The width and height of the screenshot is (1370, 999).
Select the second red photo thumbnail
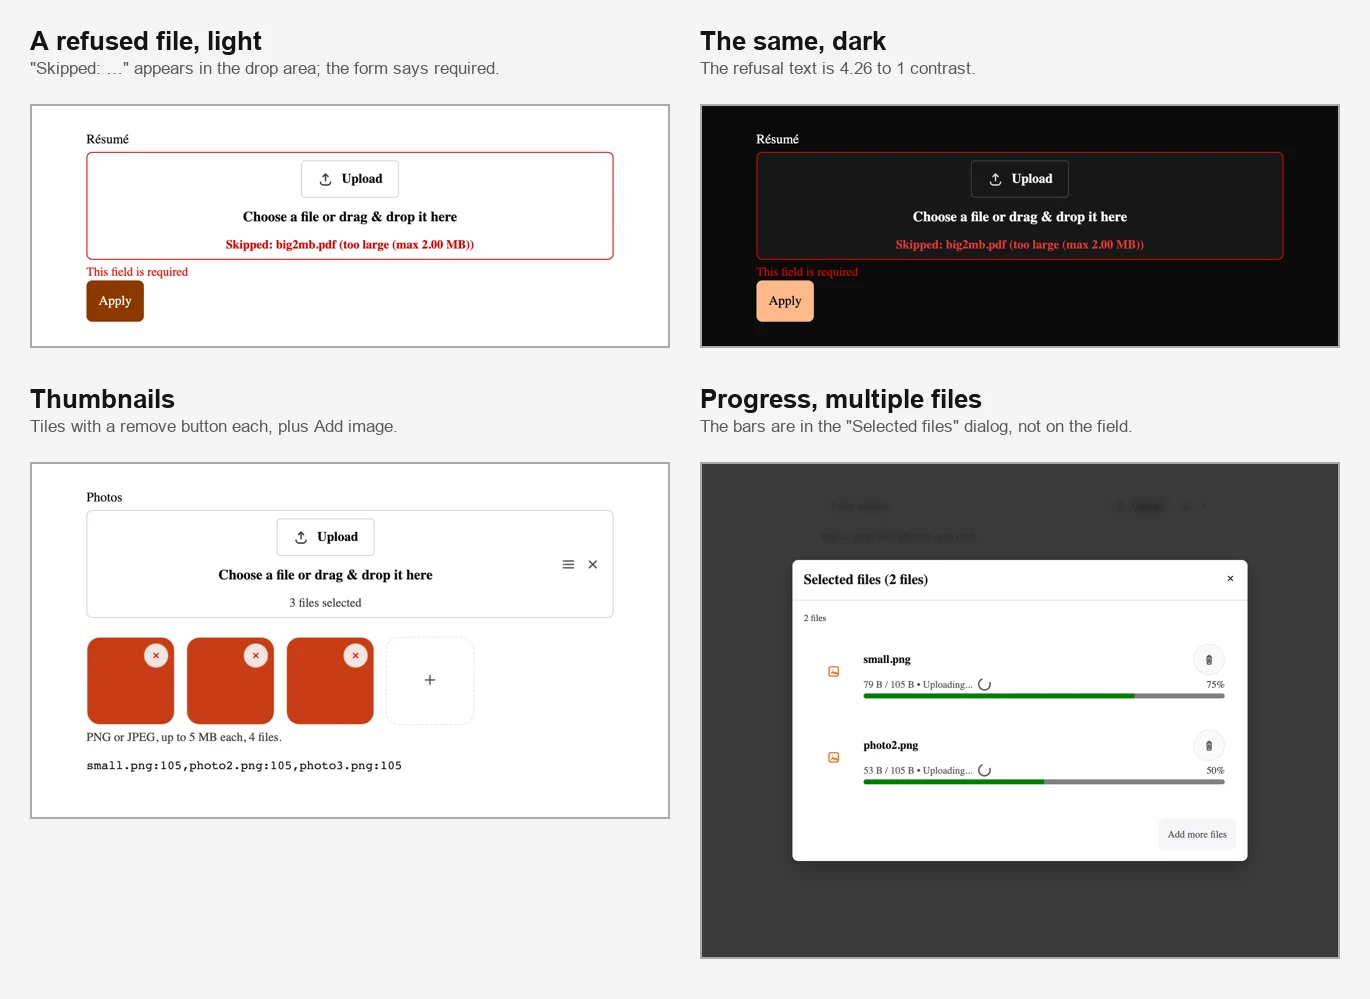click(x=230, y=681)
